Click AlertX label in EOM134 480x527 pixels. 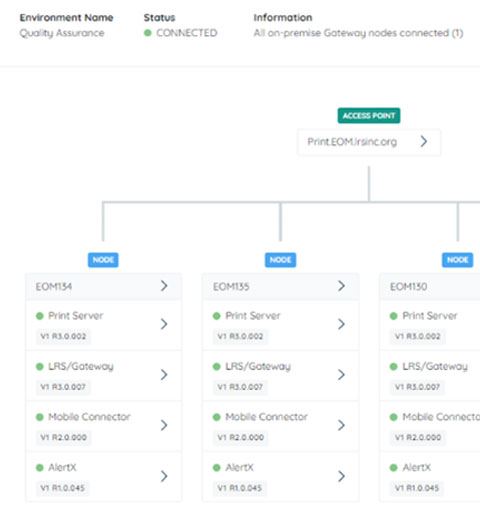pyautogui.click(x=62, y=468)
